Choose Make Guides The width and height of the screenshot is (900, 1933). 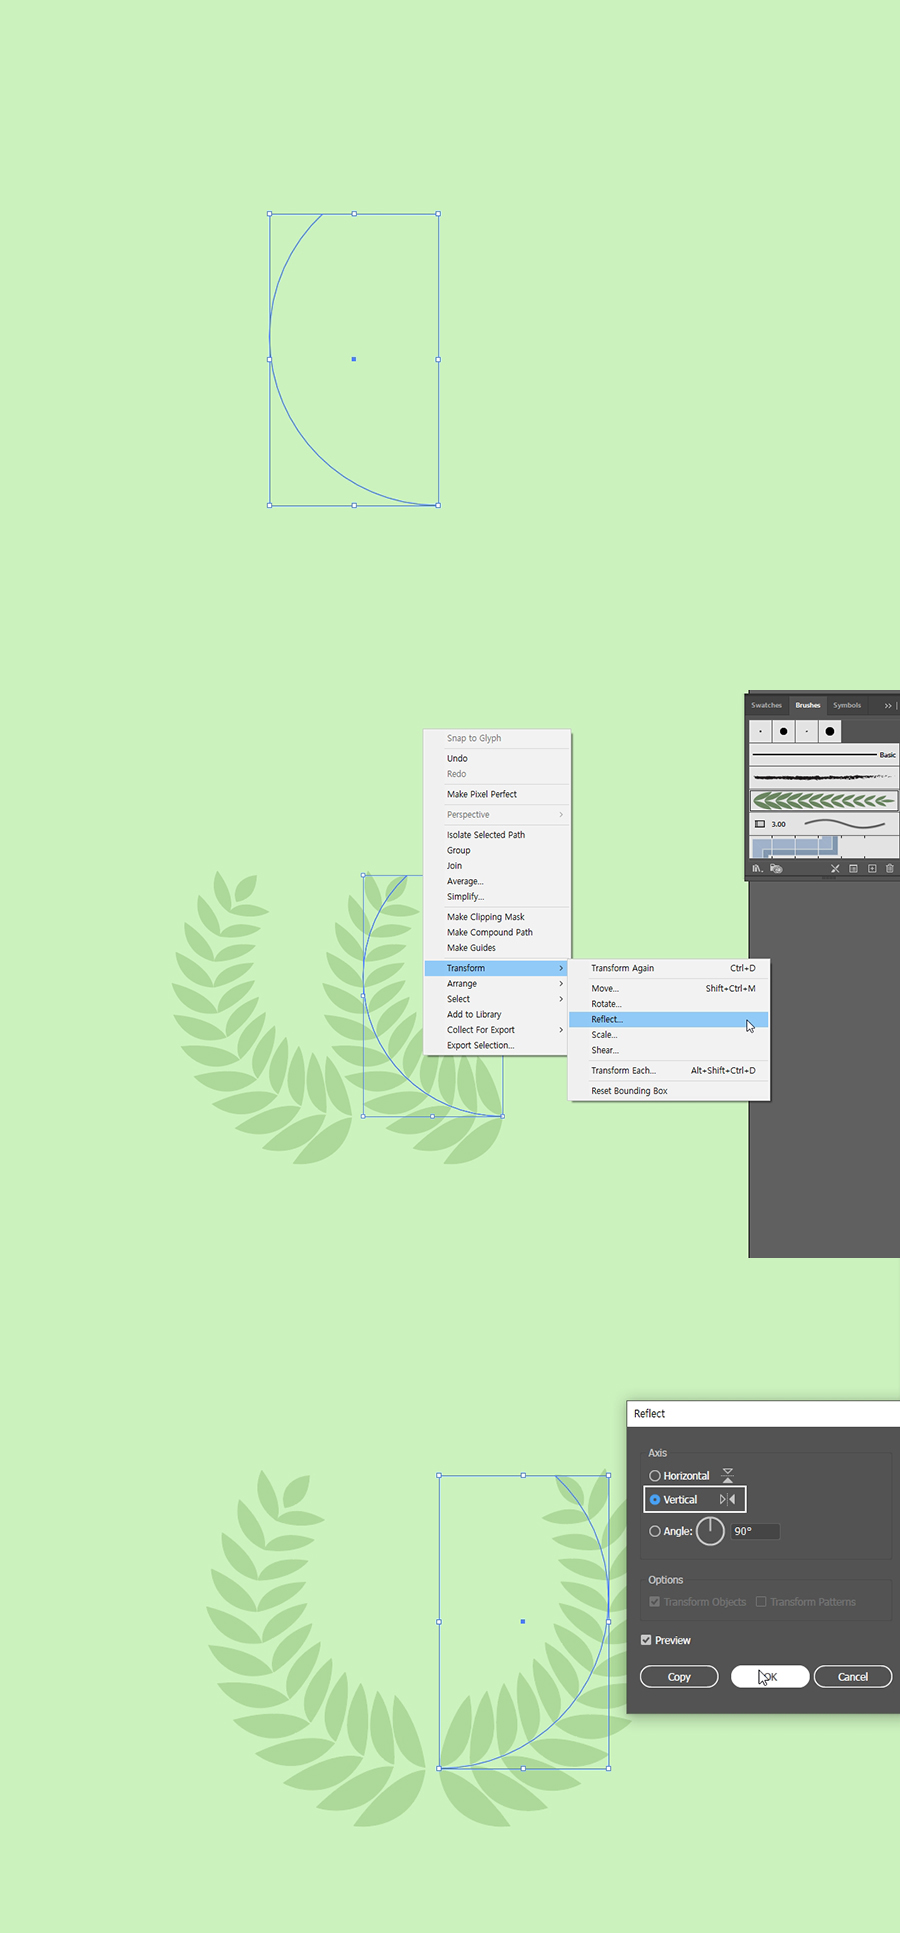coord(496,948)
